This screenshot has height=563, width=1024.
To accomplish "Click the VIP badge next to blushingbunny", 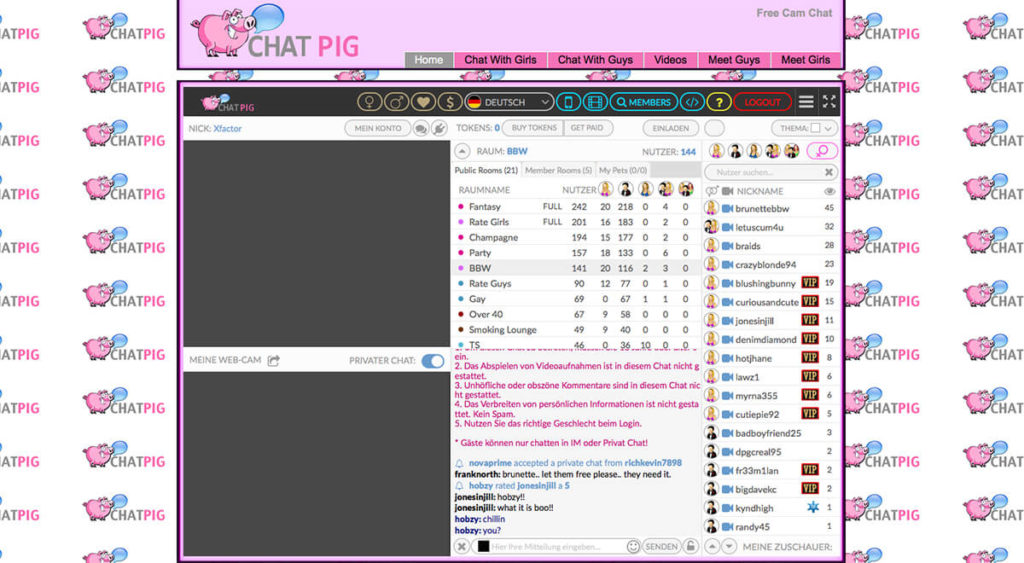I will coord(810,283).
